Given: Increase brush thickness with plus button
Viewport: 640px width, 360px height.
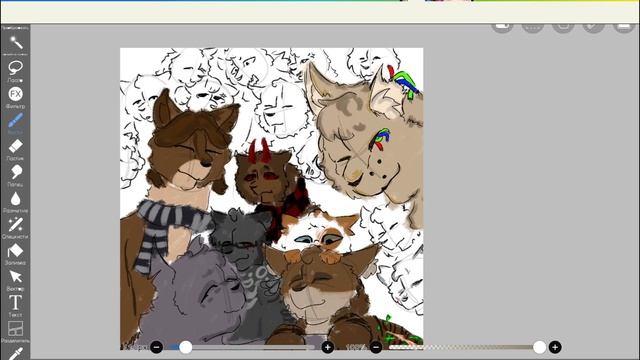Looking at the screenshot, I should [x=327, y=347].
